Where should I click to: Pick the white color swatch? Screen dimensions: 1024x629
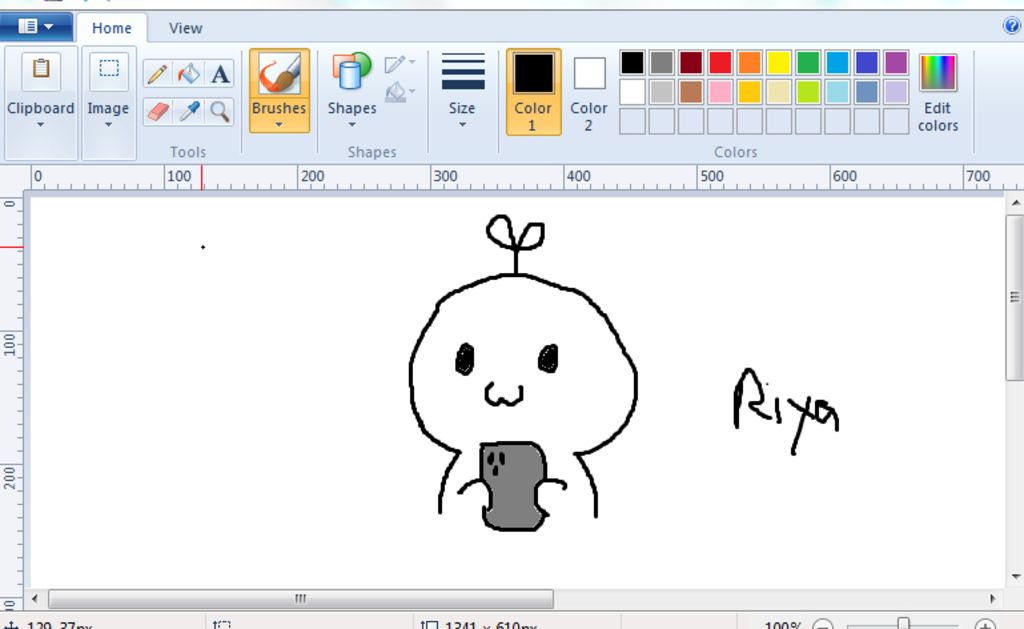(632, 92)
